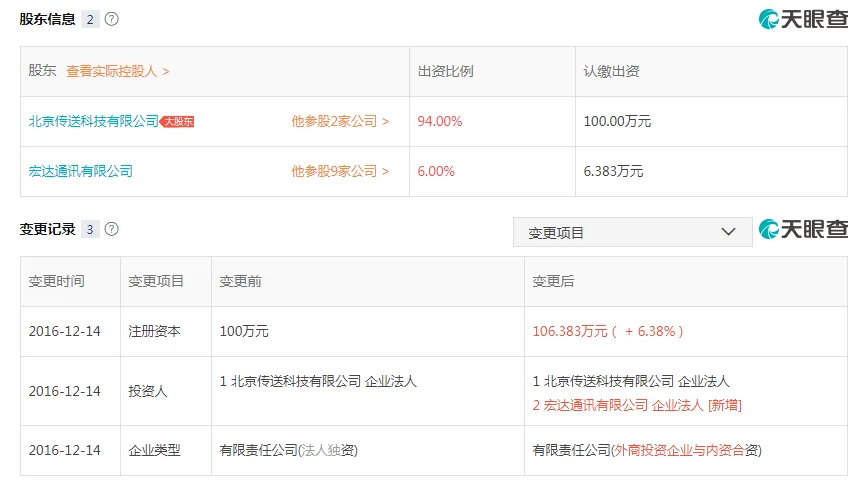Select the date in the 企业类型 row
This screenshot has height=486, width=857.
[x=64, y=450]
